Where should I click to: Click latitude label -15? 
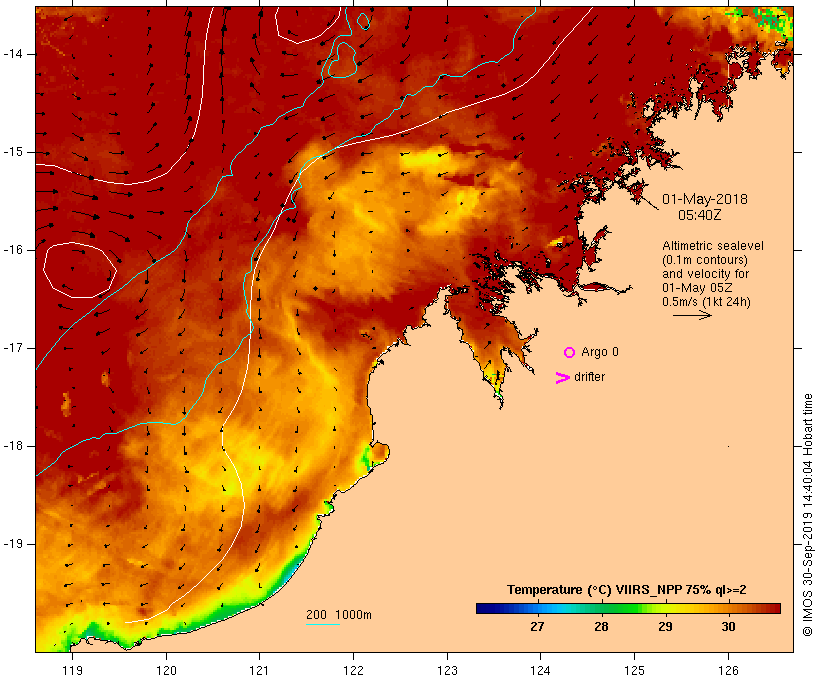pos(13,152)
